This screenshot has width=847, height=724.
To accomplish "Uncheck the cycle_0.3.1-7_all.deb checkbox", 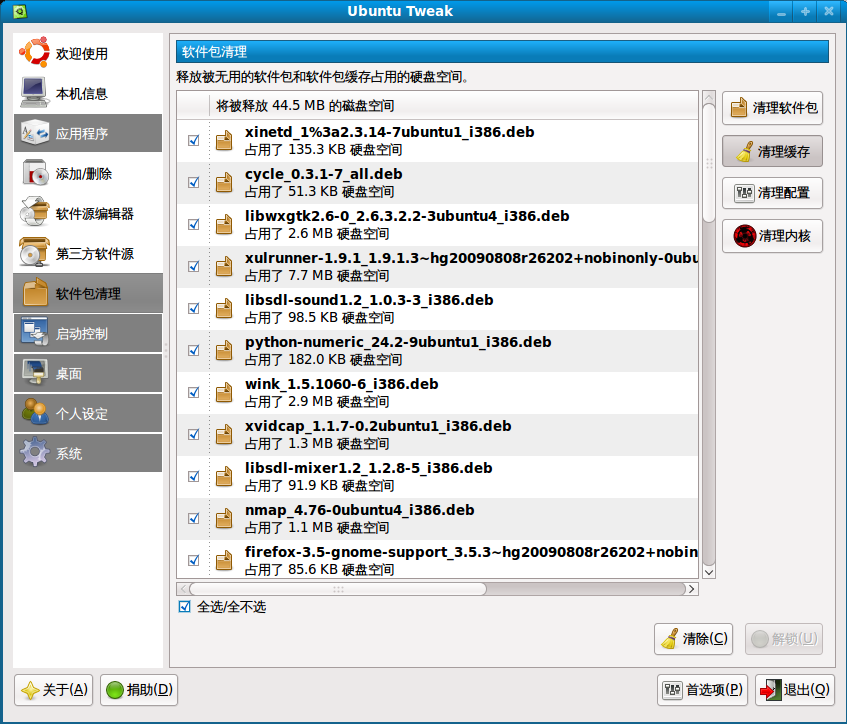I will (193, 183).
